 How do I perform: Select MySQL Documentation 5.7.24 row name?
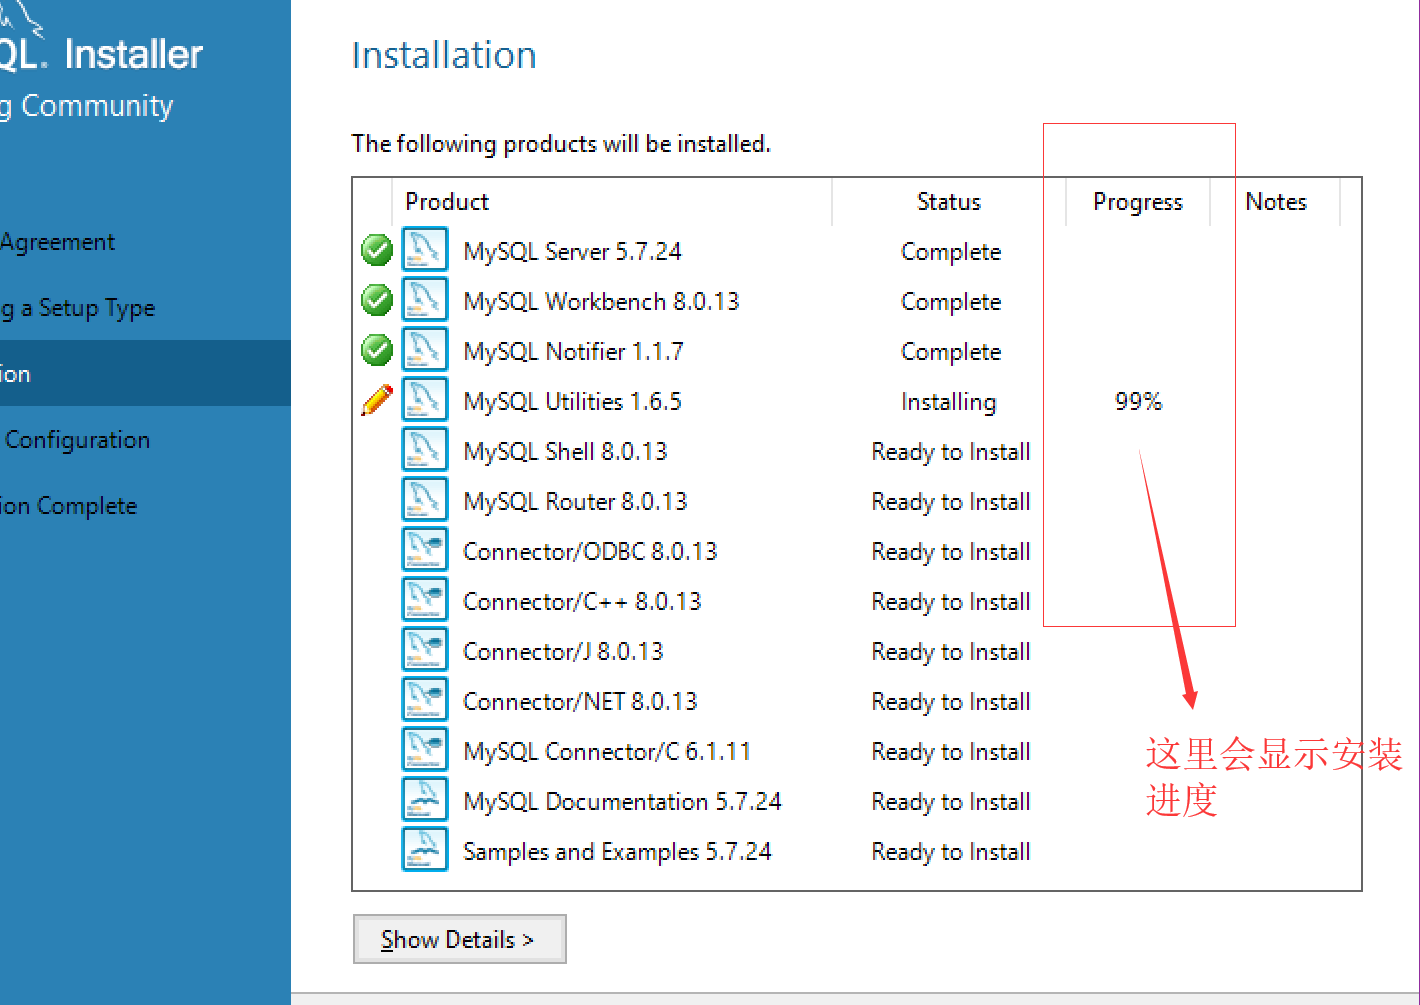[622, 802]
